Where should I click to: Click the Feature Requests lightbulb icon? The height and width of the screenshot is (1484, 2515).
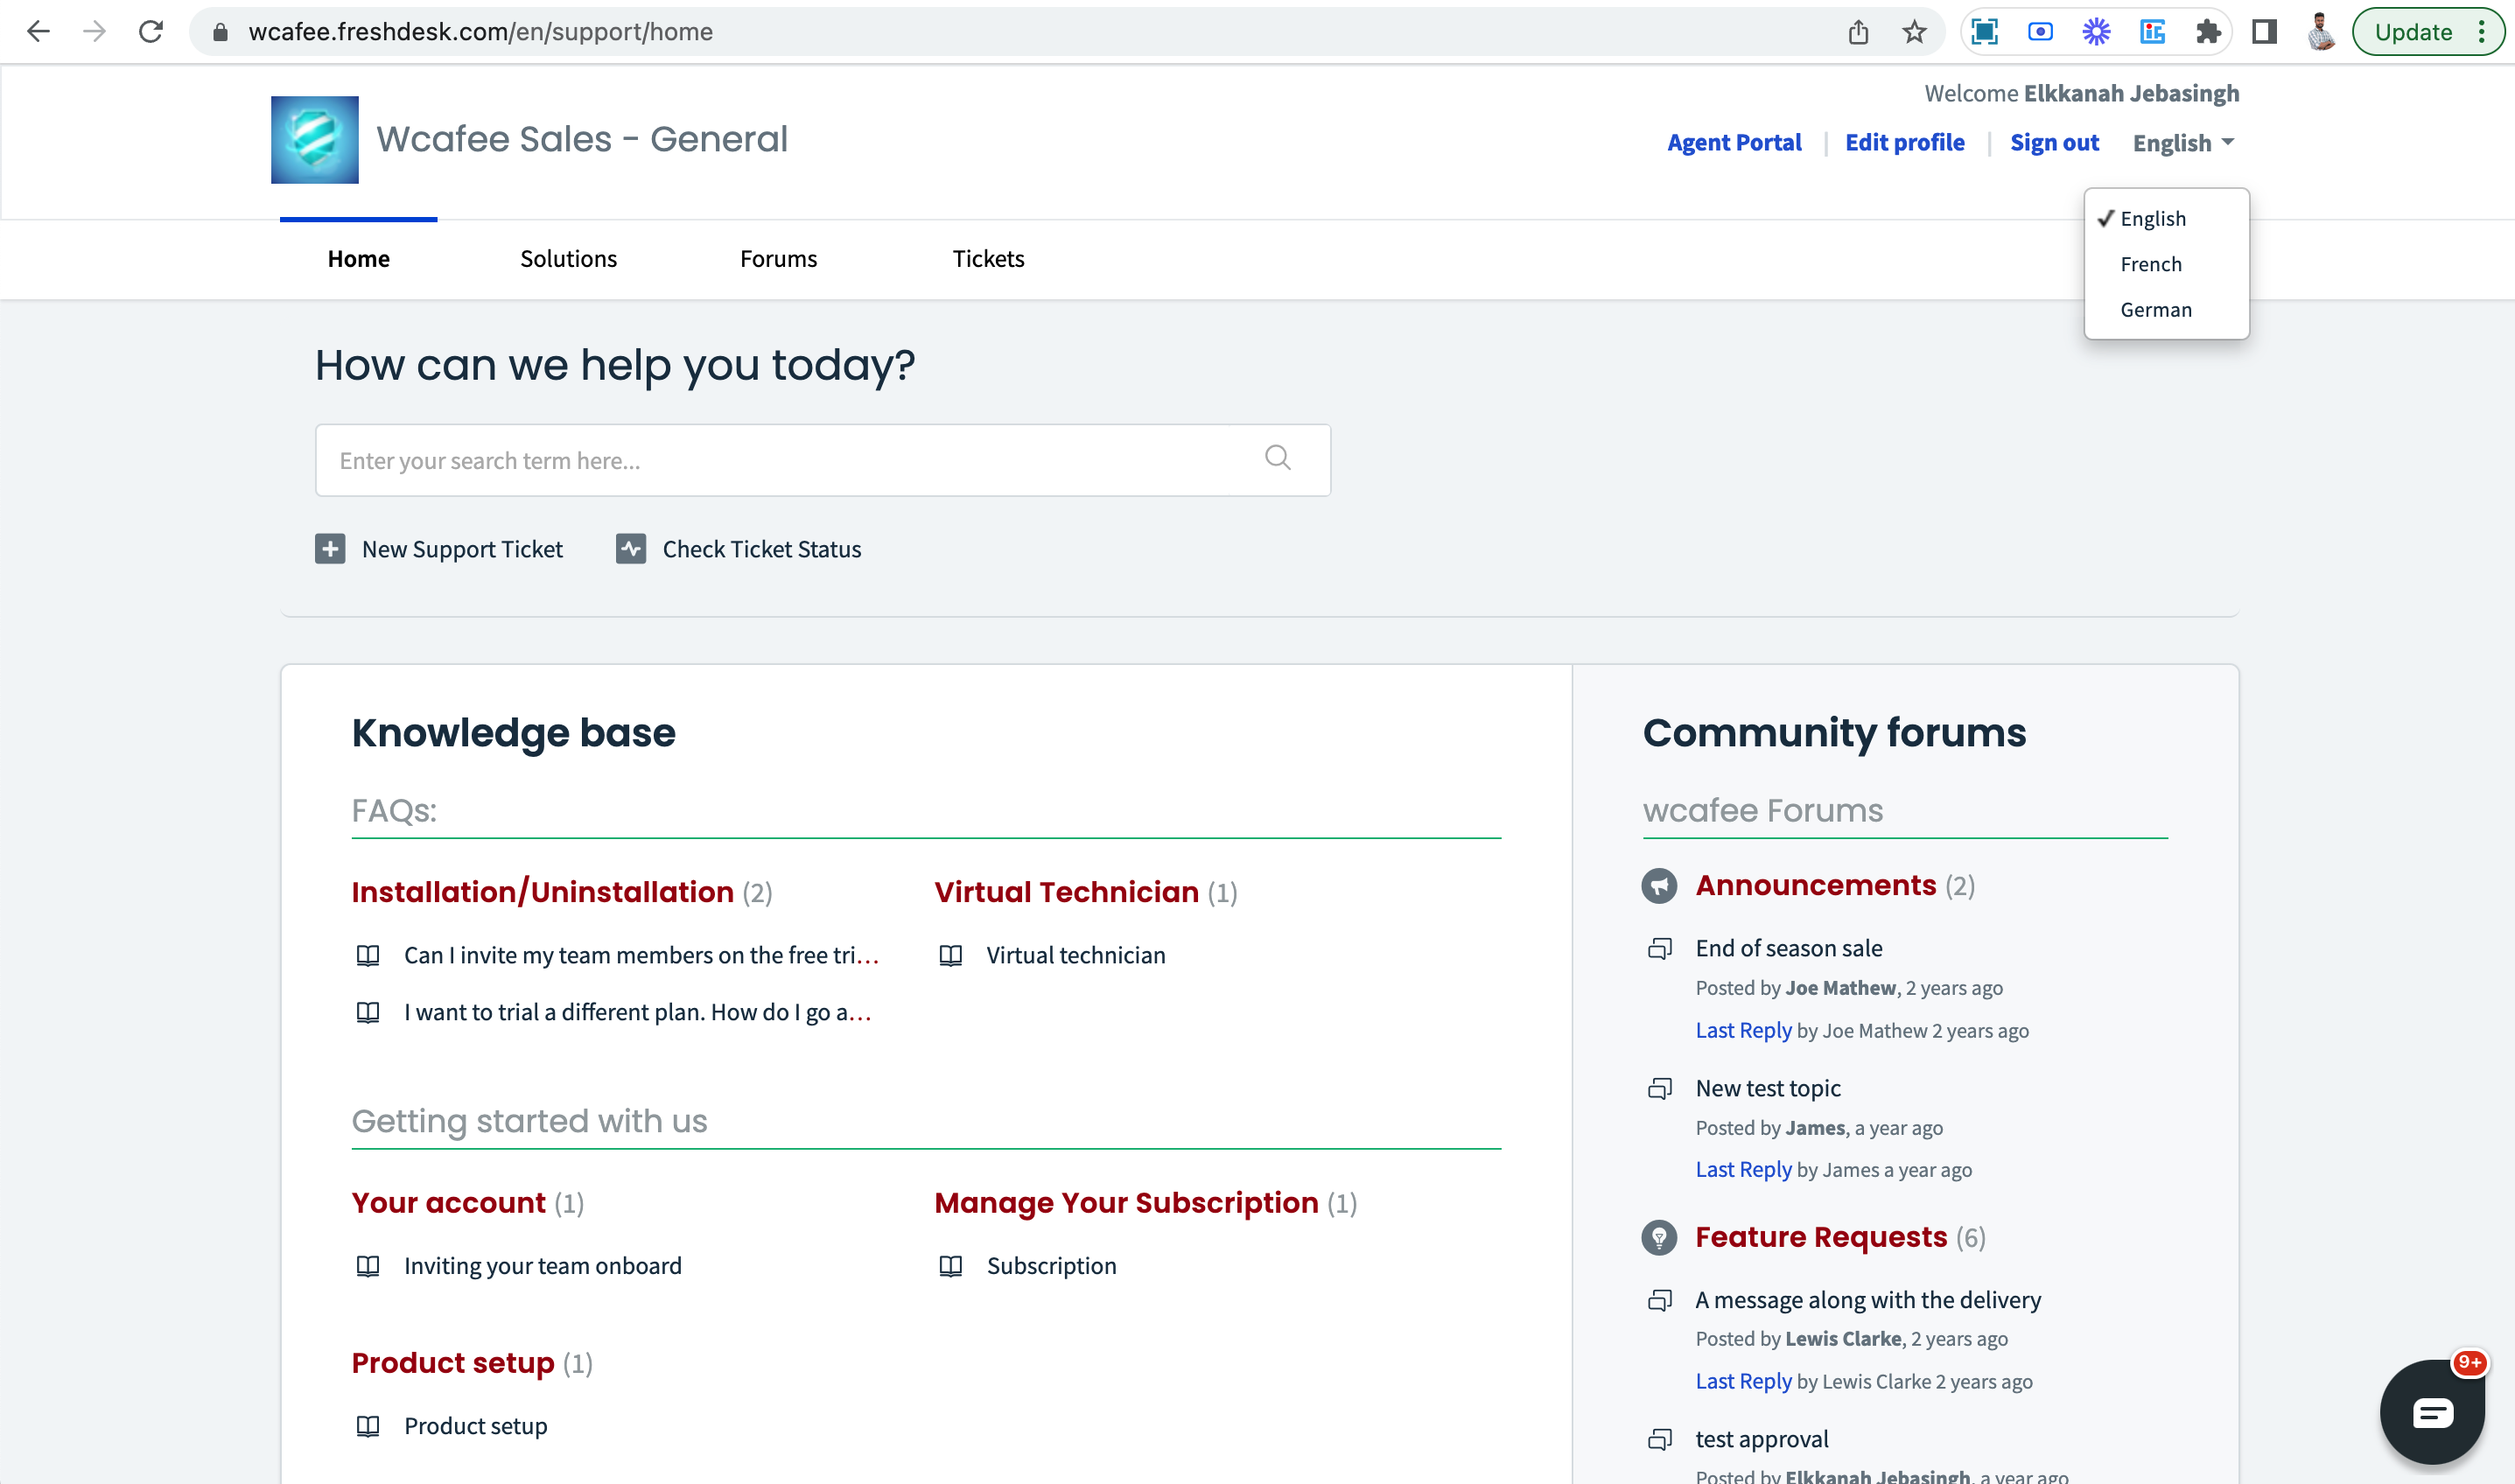pos(1658,1237)
